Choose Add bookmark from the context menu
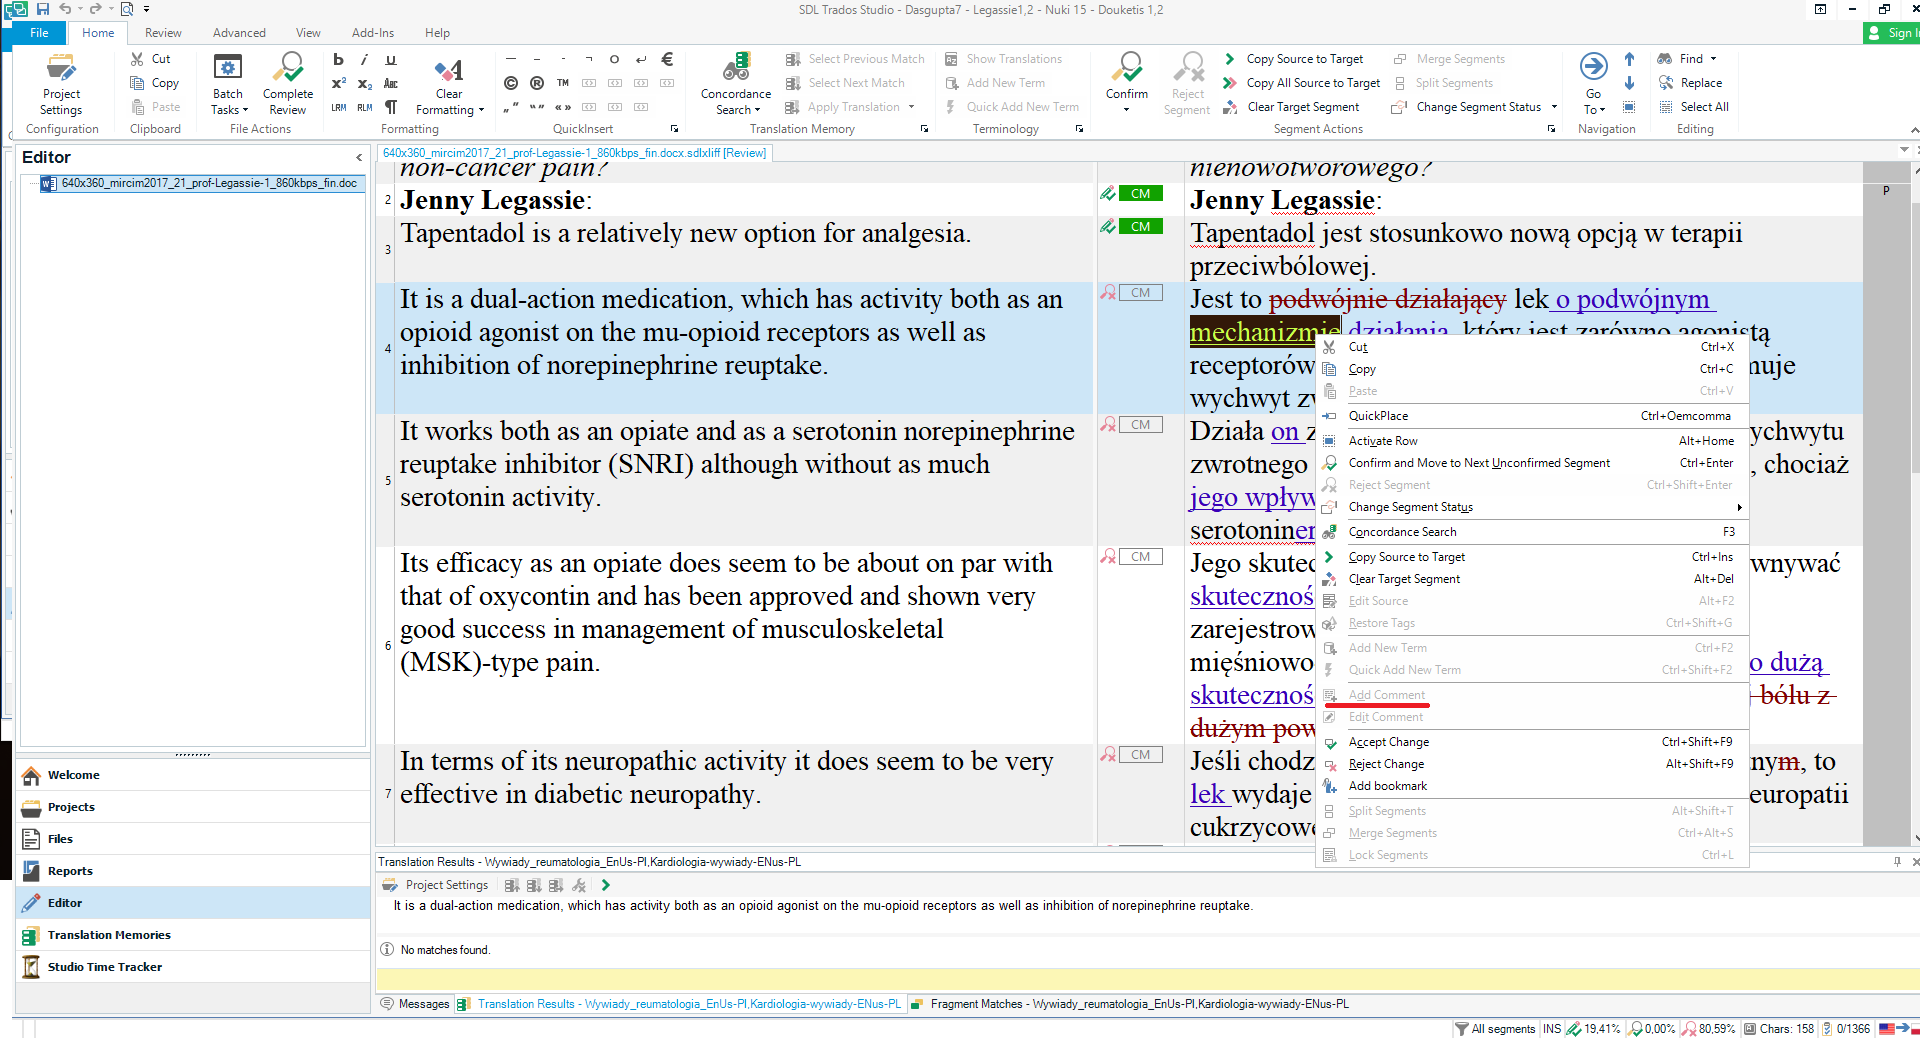 pos(1532,786)
